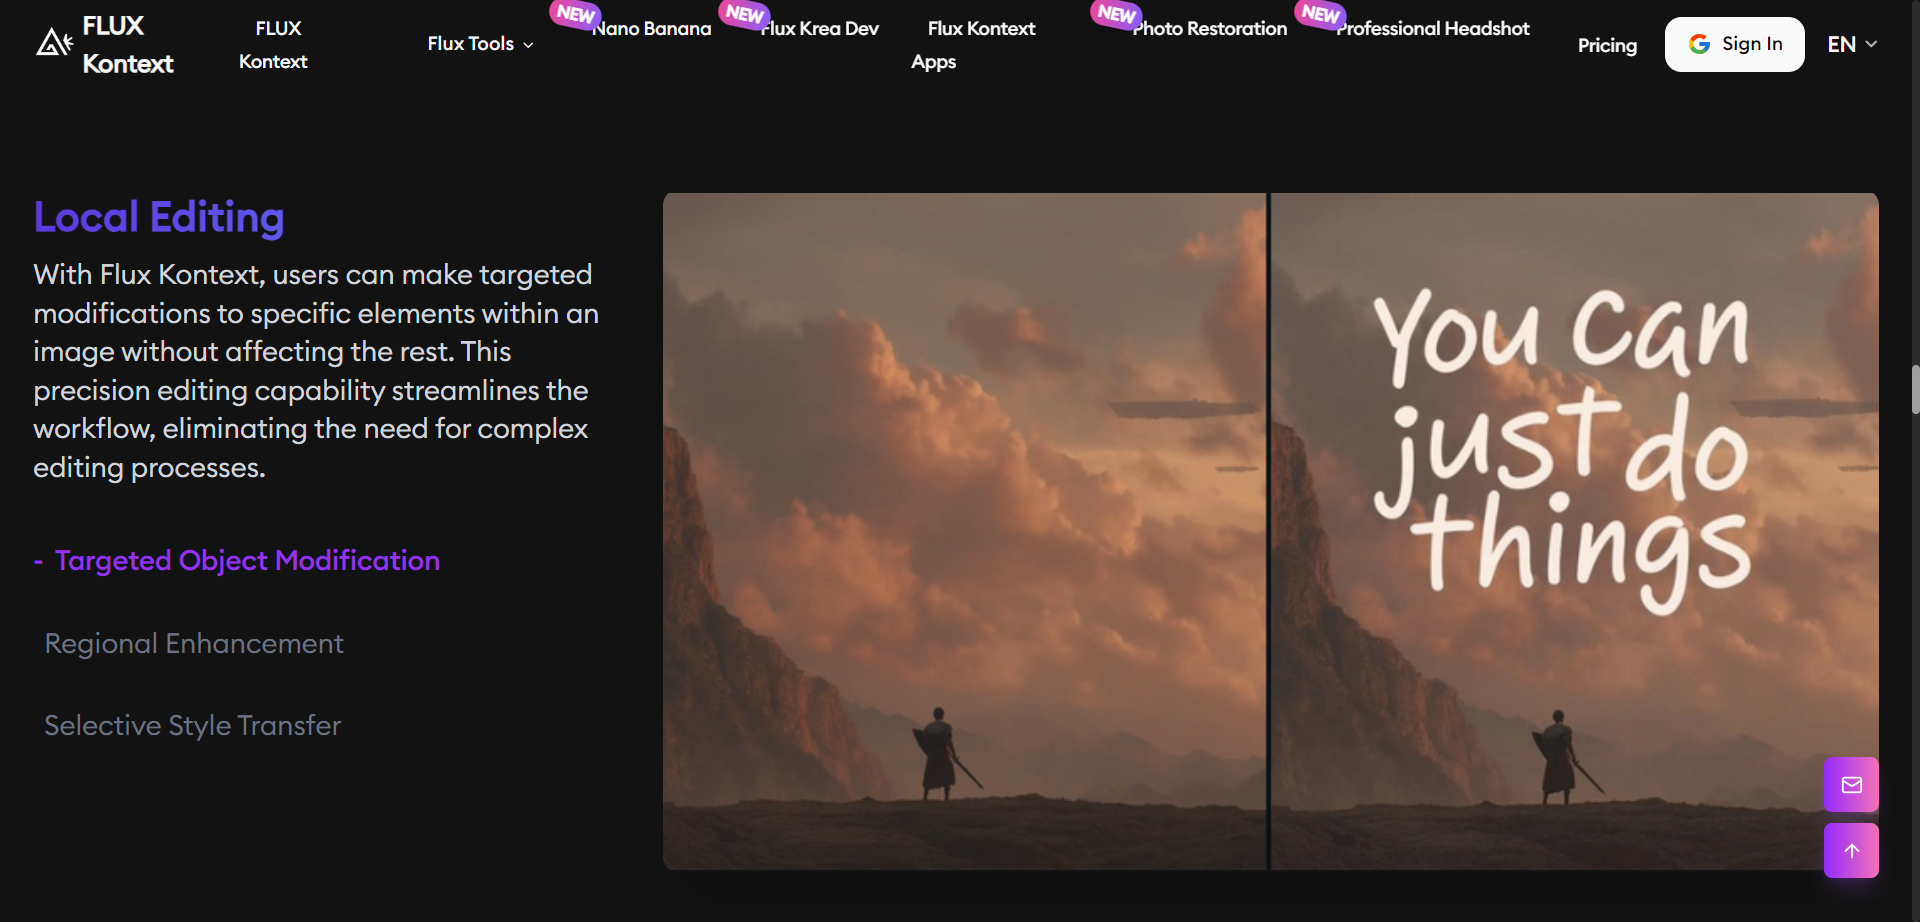
Task: Click the edited image with handwritten text
Action: click(1575, 531)
